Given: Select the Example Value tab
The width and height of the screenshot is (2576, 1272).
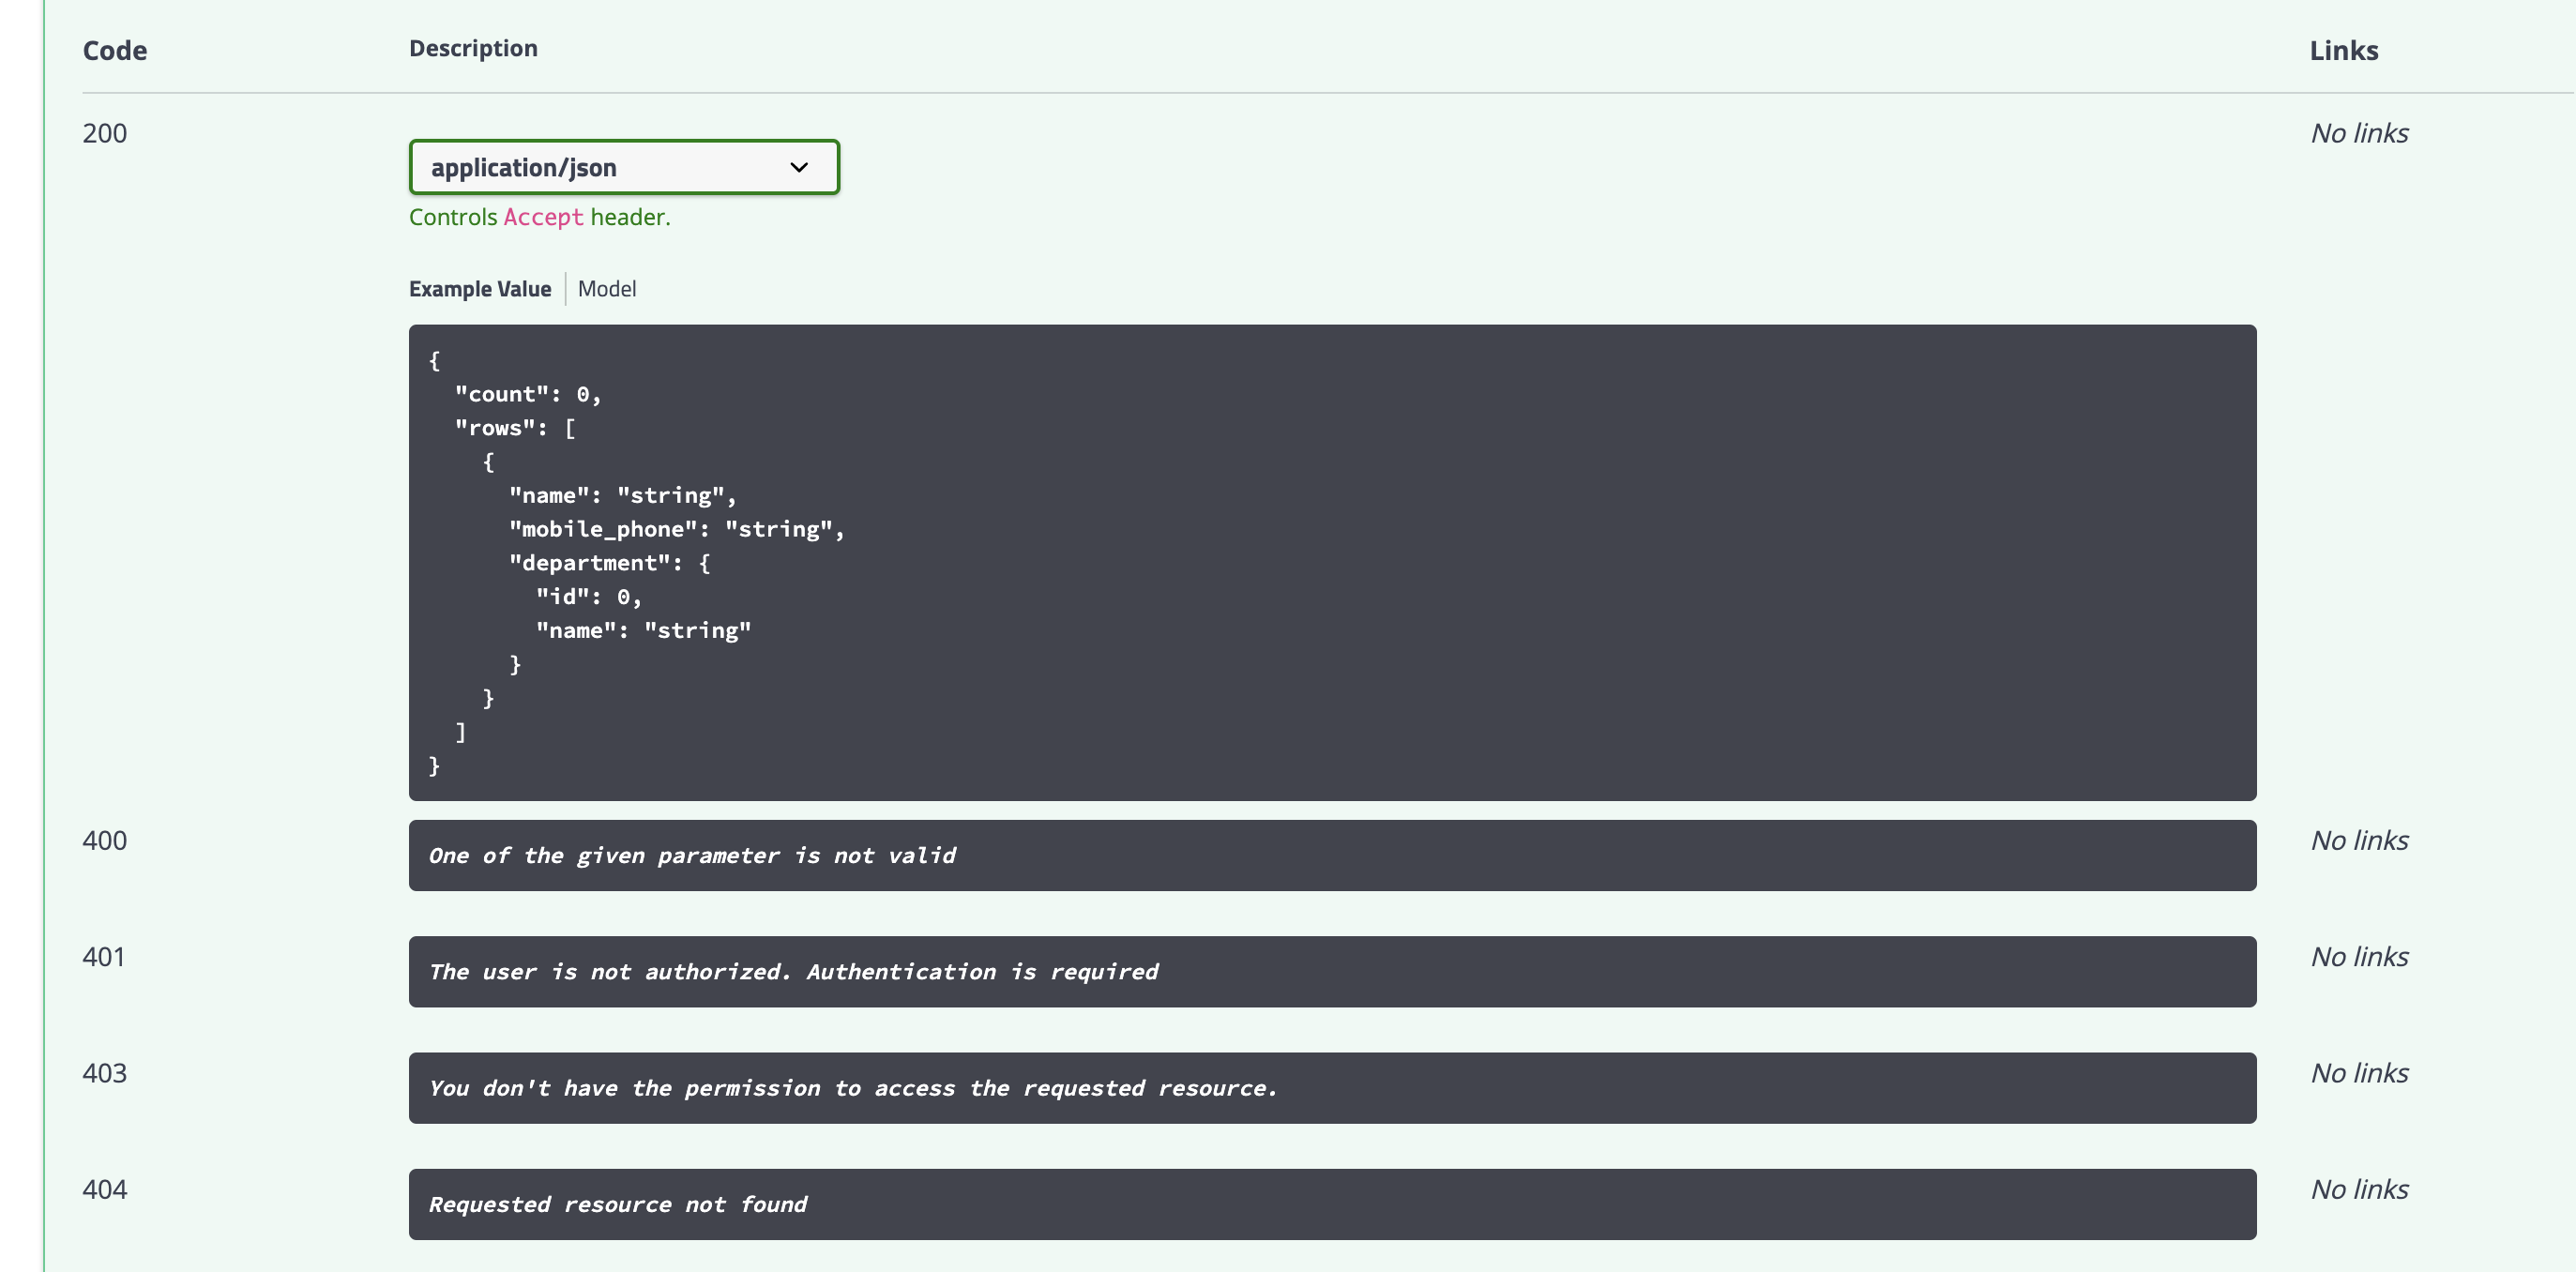Looking at the screenshot, I should click(x=480, y=289).
